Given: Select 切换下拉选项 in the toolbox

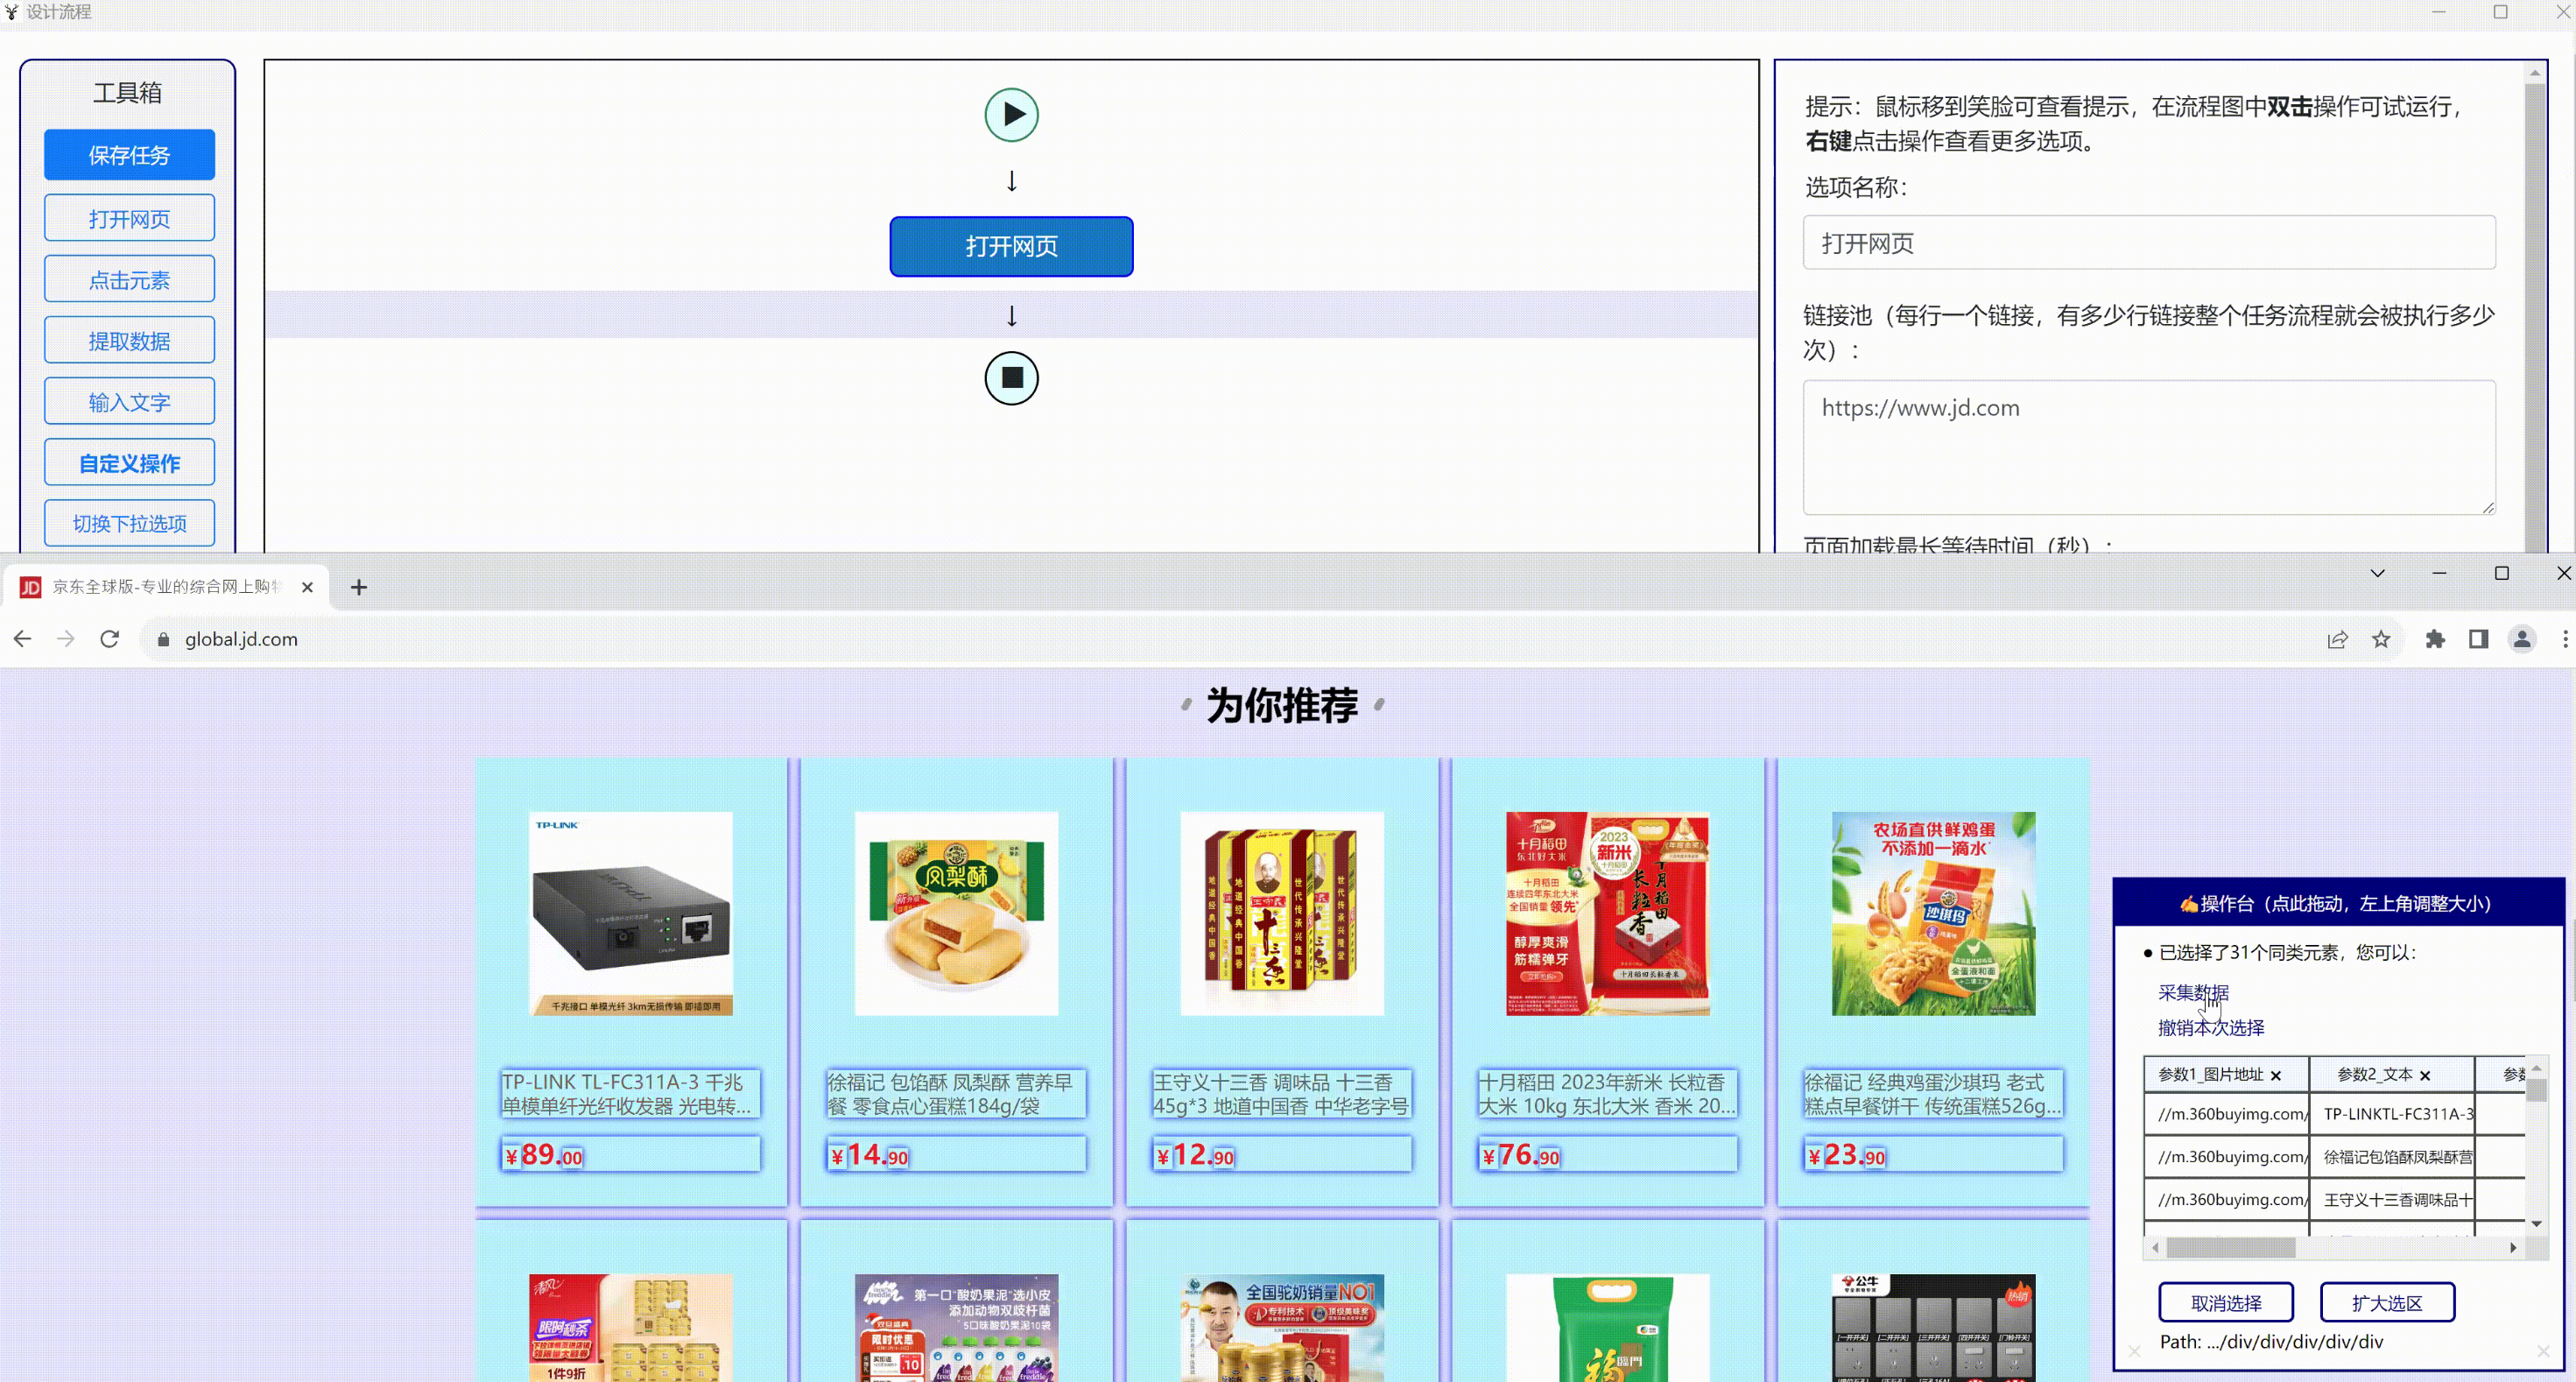Looking at the screenshot, I should [129, 523].
